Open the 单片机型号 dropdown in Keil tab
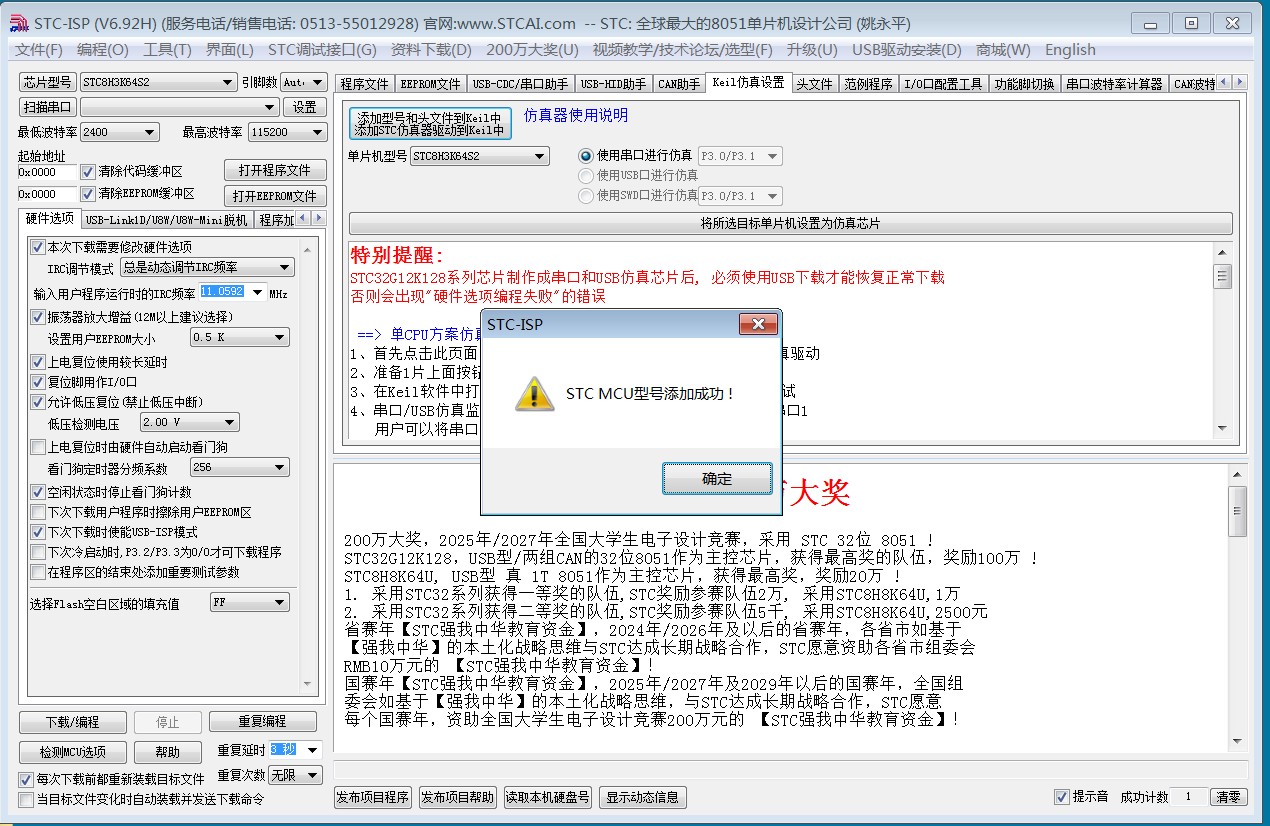Image resolution: width=1270 pixels, height=826 pixels. [x=479, y=156]
